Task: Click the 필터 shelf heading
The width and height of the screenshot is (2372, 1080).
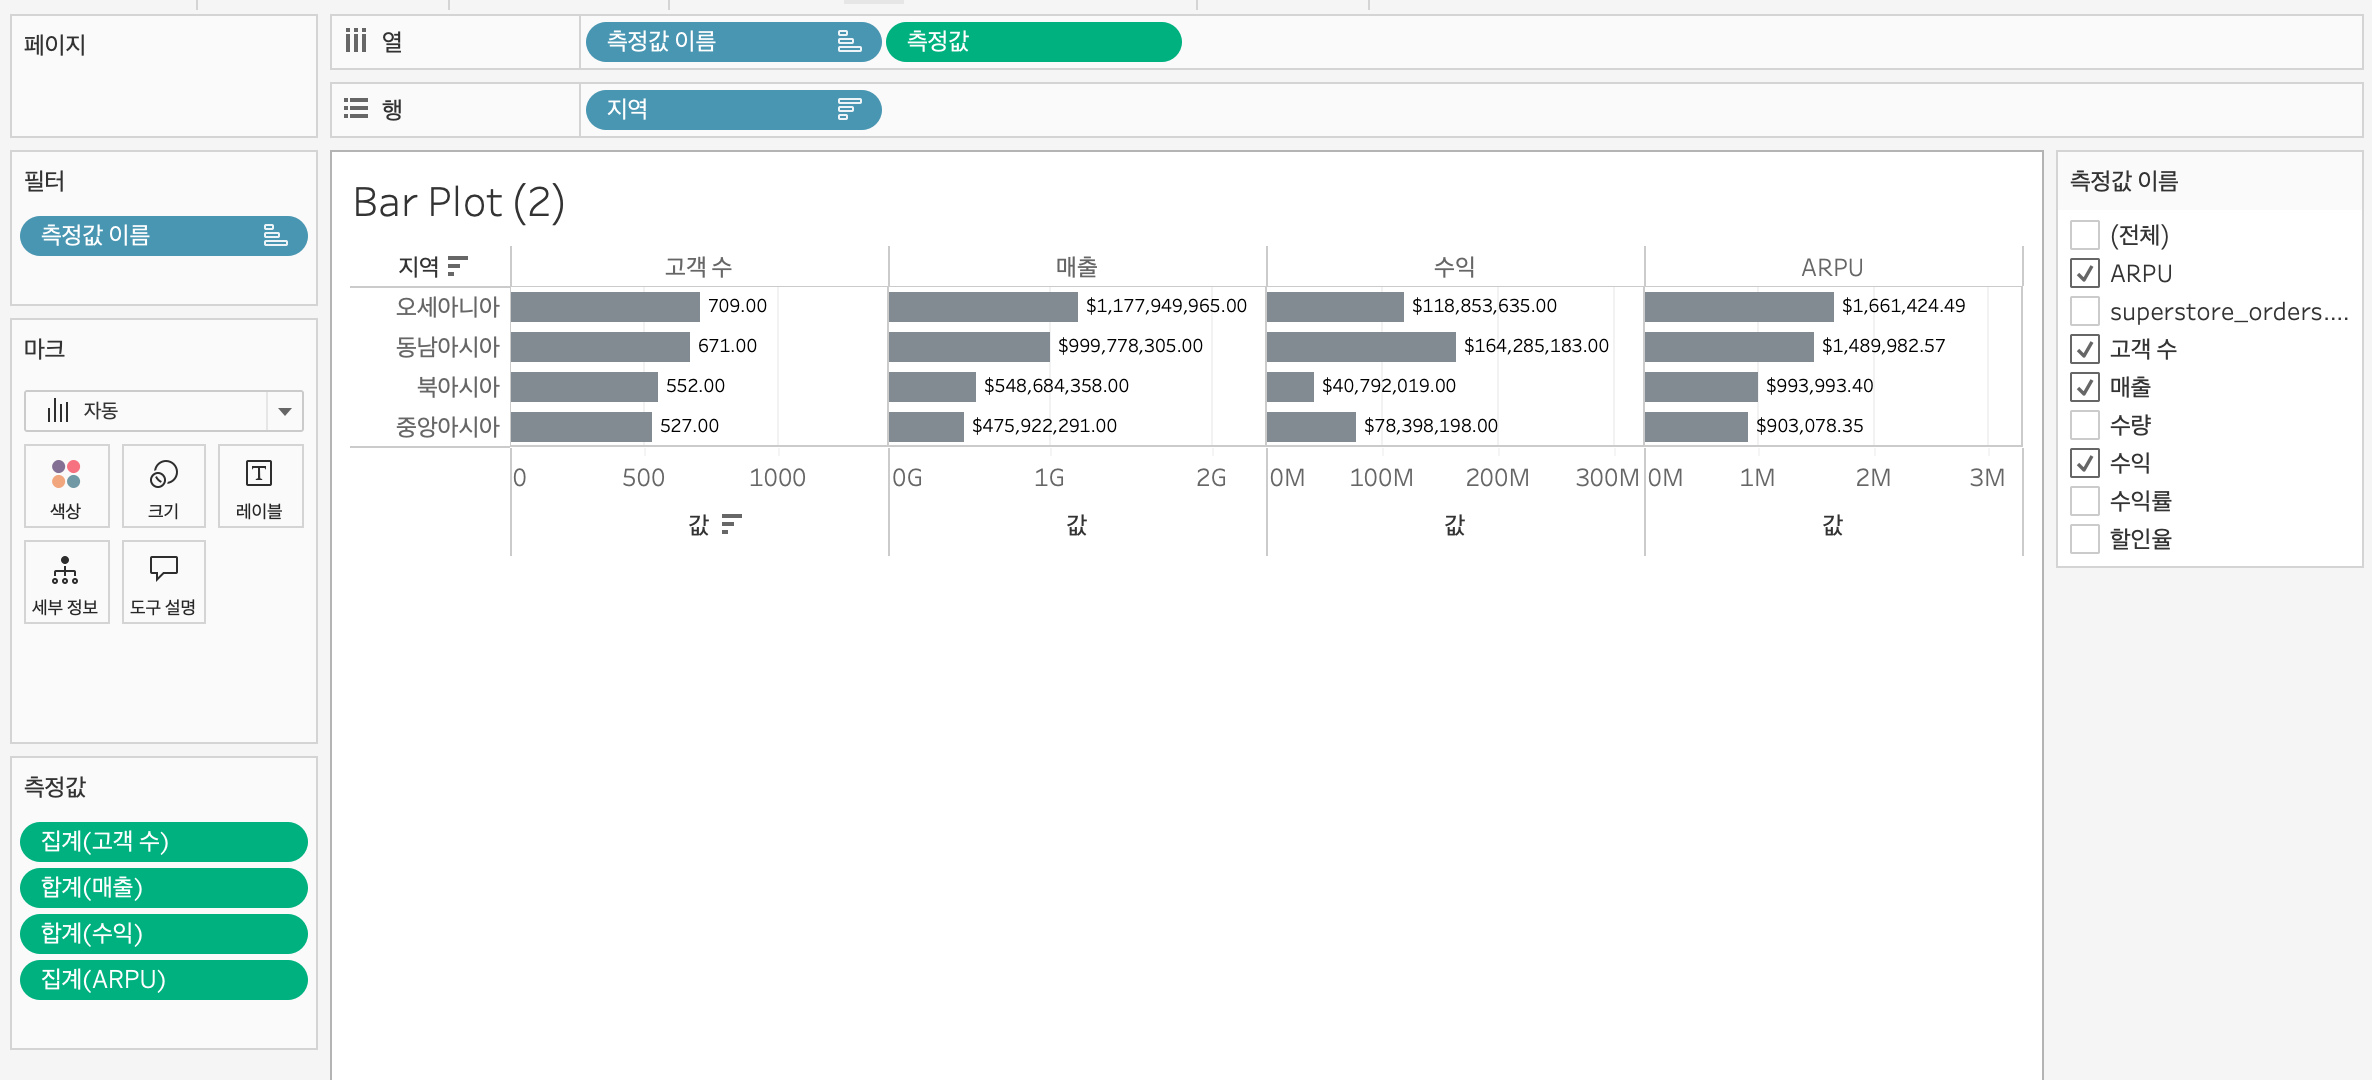Action: (45, 181)
